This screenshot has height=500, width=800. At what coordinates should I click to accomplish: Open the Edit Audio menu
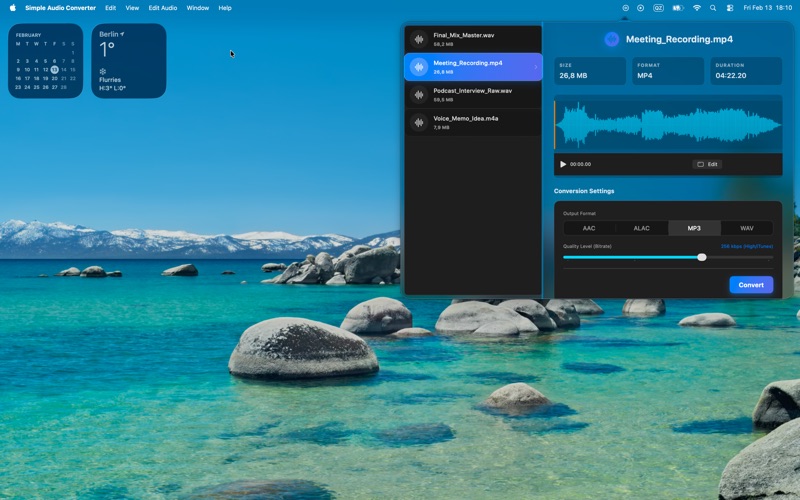point(163,8)
